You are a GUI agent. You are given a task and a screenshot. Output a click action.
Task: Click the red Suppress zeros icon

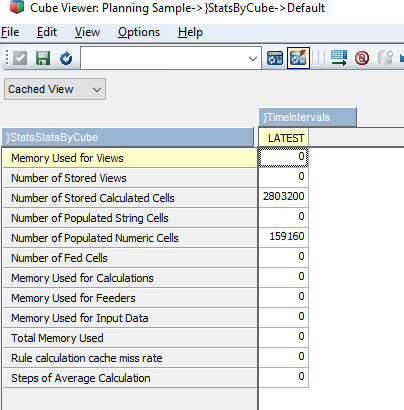[x=362, y=58]
